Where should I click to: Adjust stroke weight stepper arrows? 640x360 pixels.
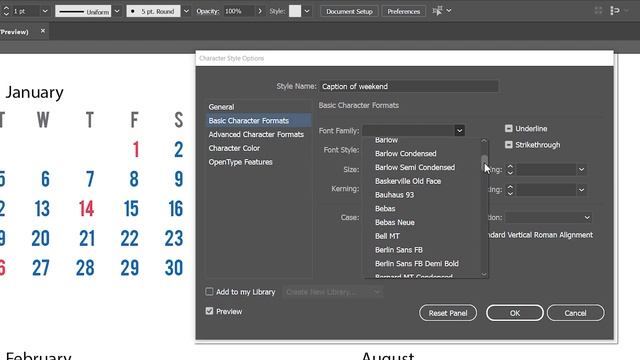6,11
